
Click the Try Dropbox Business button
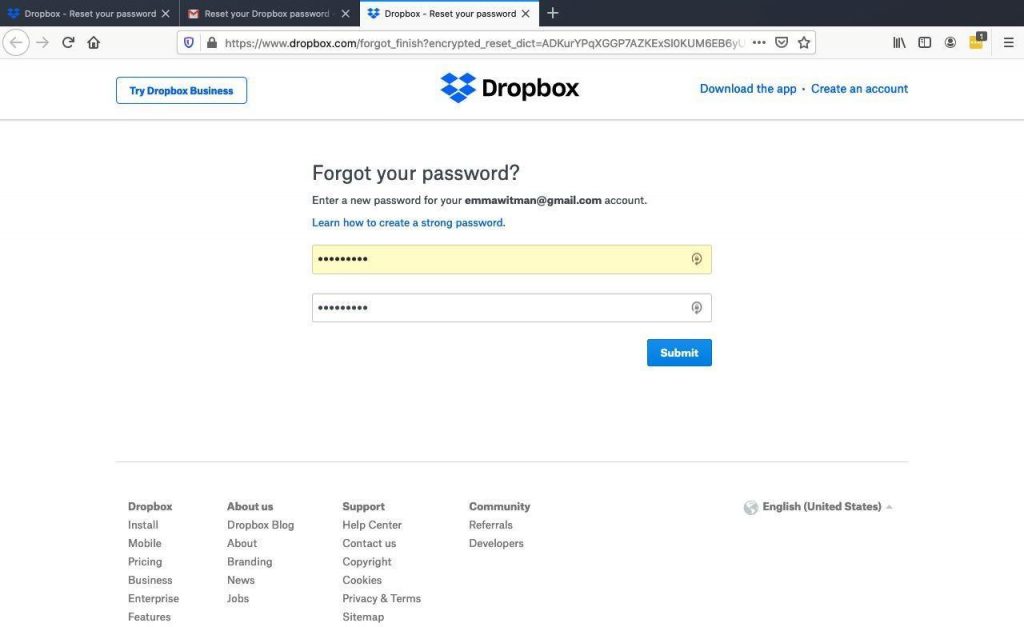pyautogui.click(x=182, y=90)
